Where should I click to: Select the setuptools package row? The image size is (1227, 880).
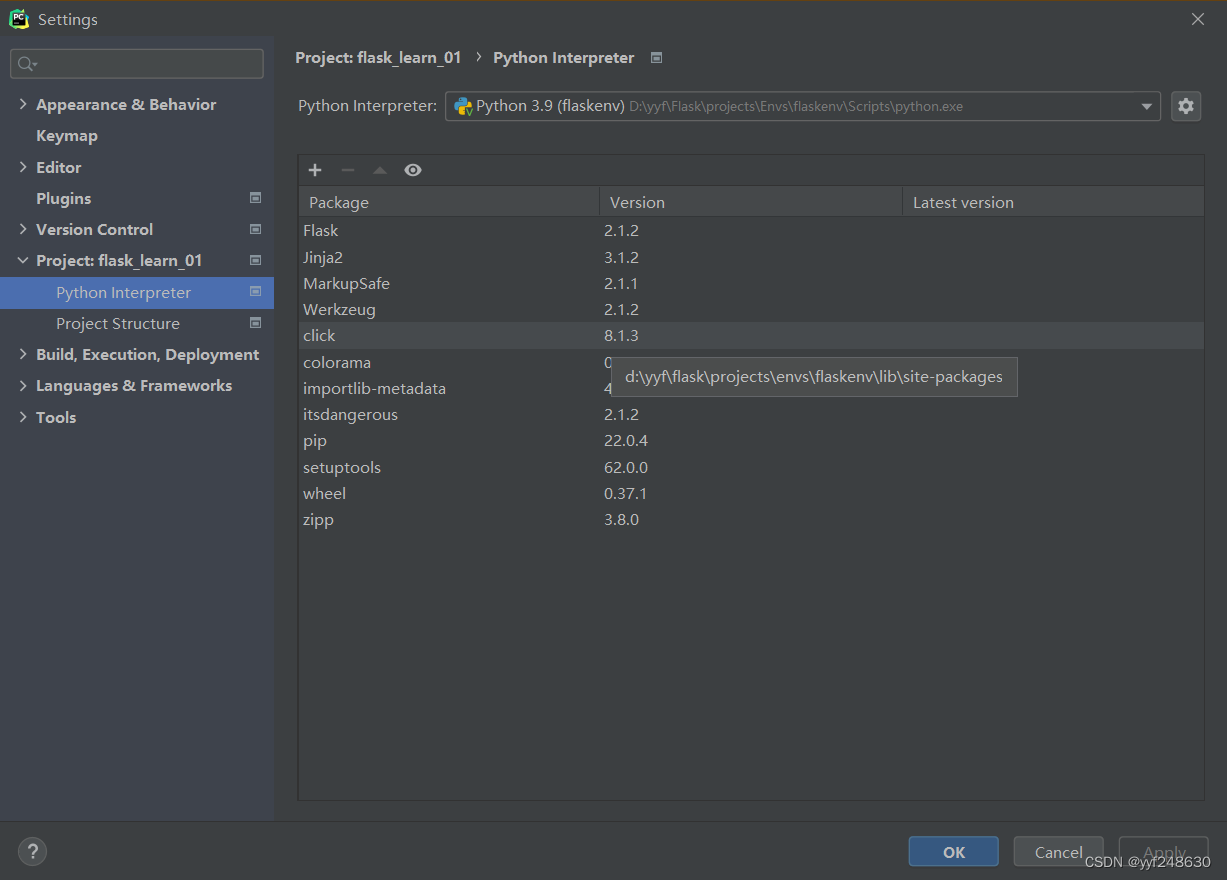point(751,467)
